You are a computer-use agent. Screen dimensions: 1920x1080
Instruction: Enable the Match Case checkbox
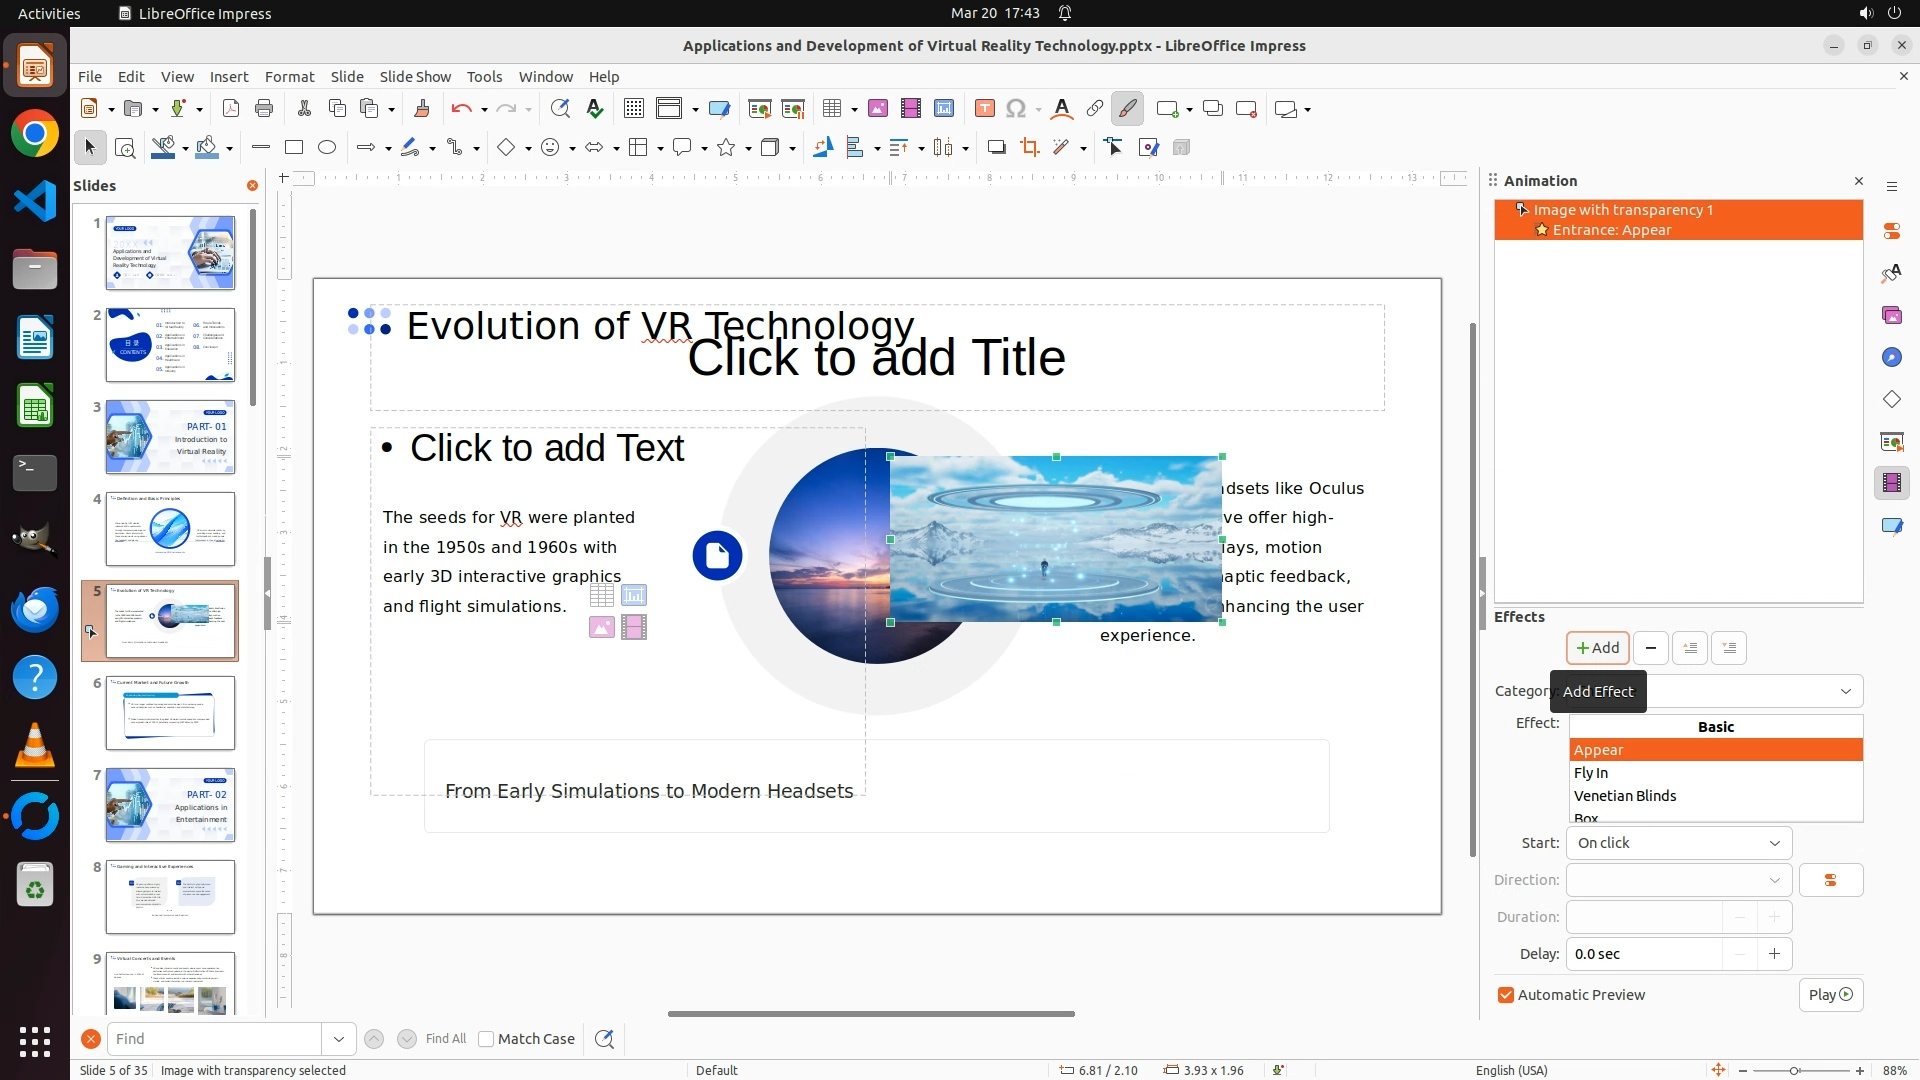coord(486,1039)
